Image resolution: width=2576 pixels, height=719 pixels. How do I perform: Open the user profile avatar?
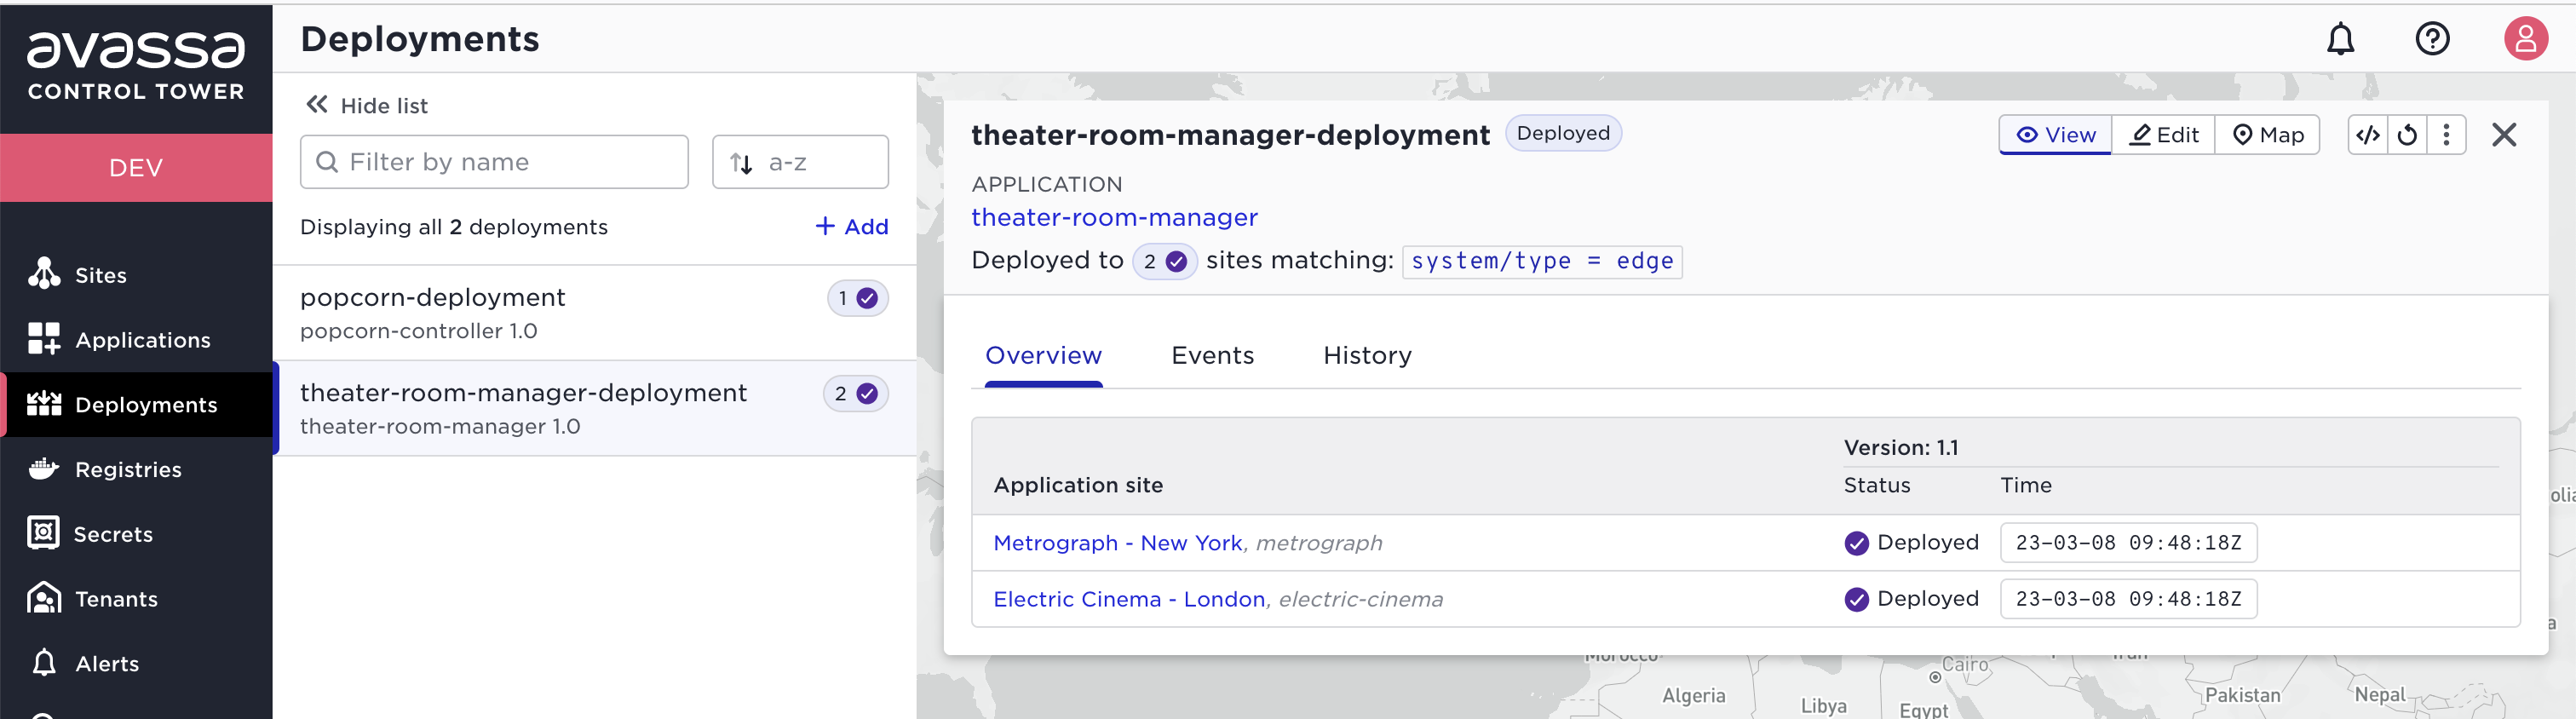(x=2525, y=39)
